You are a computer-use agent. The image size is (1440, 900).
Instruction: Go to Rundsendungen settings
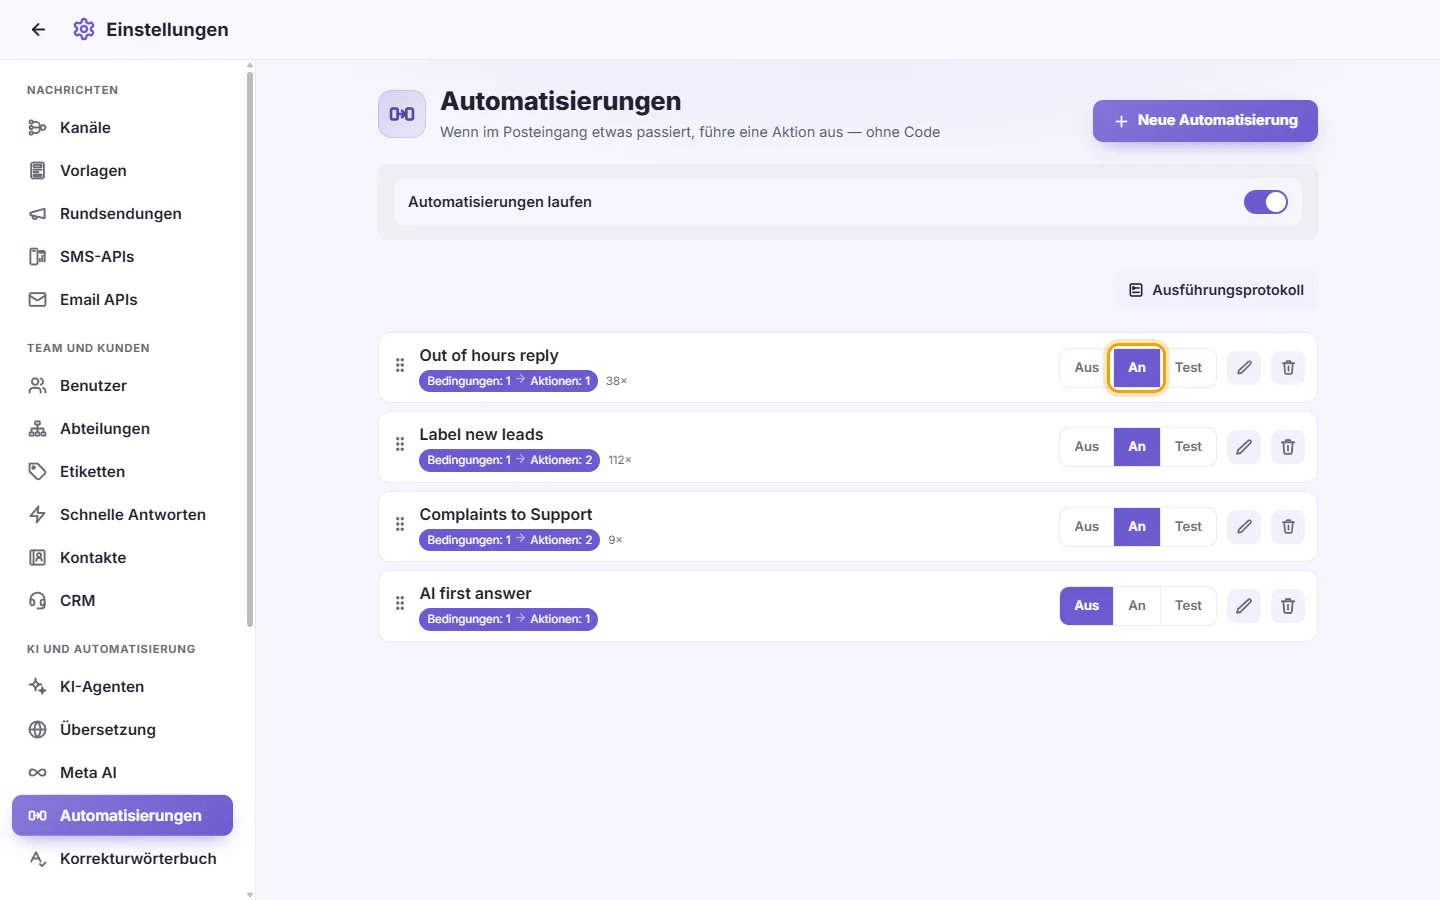tap(122, 214)
